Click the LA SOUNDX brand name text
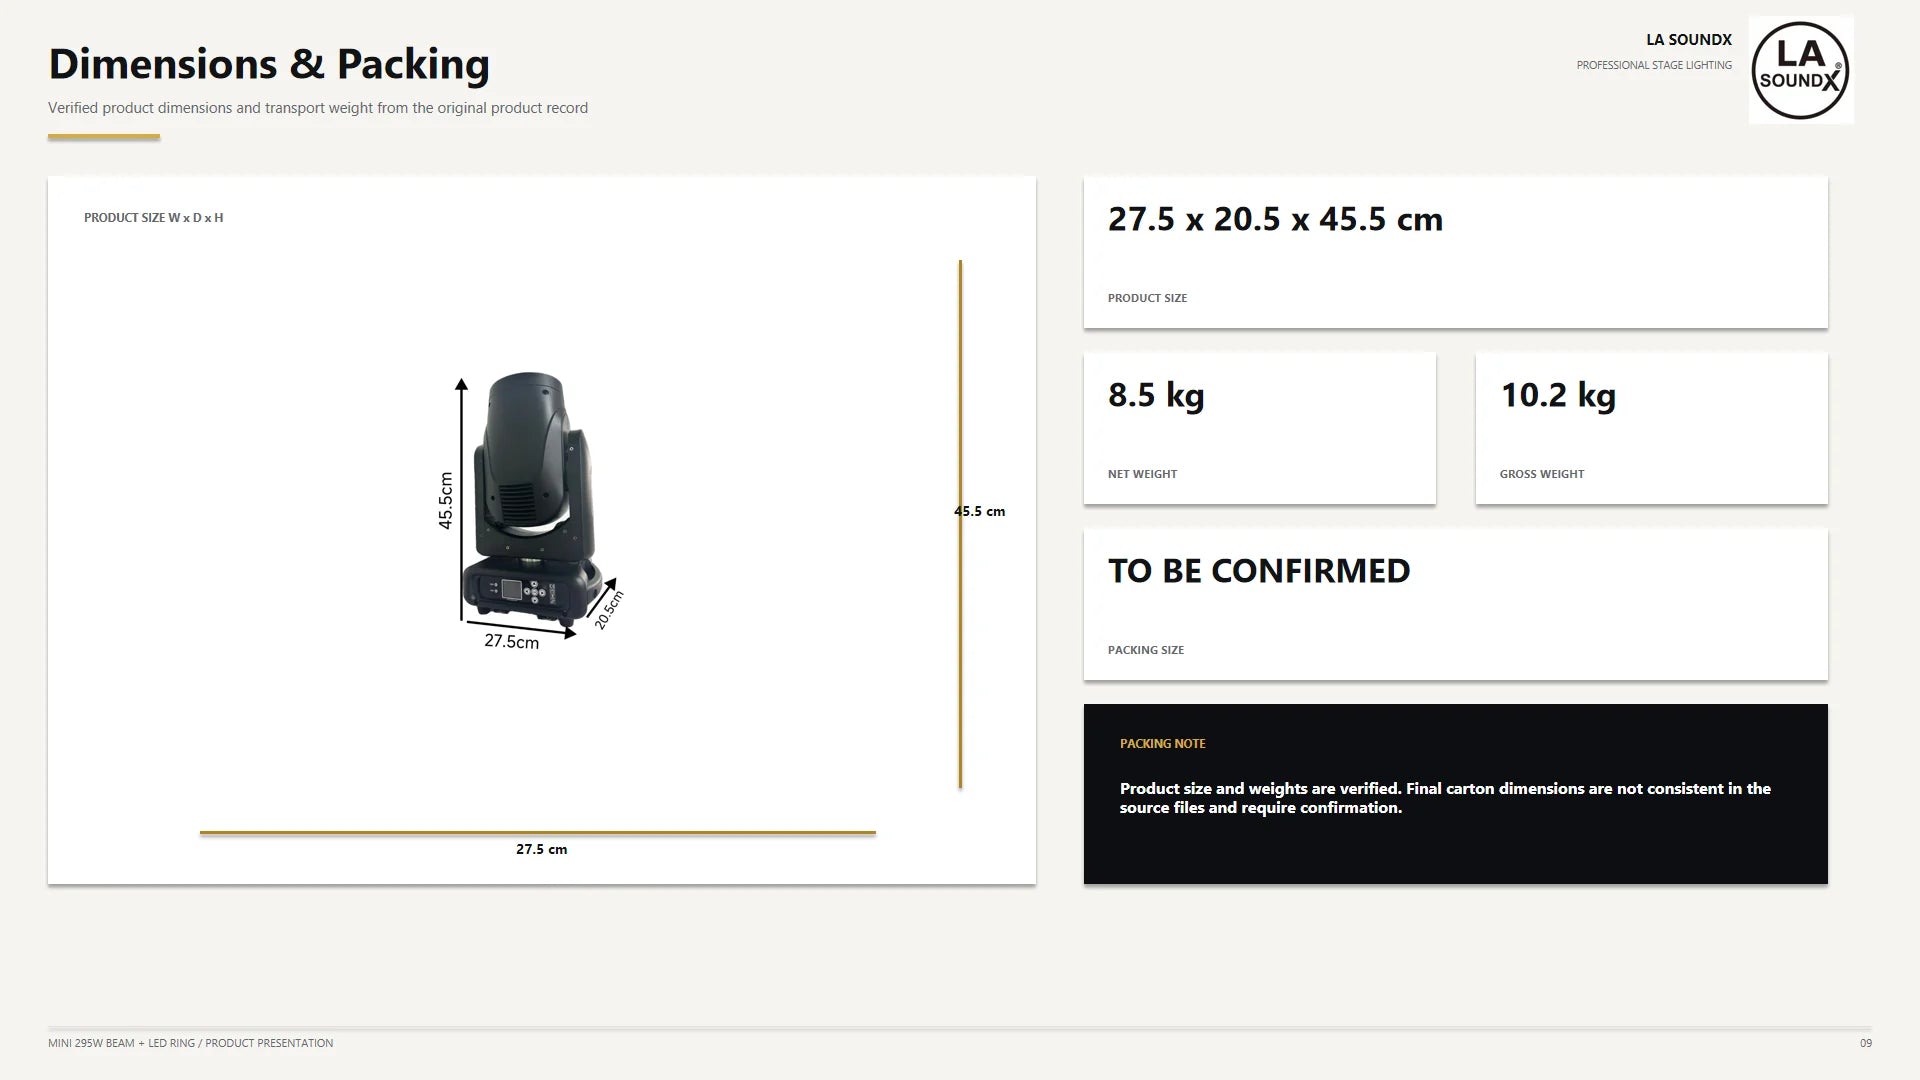Image resolution: width=1920 pixels, height=1080 pixels. (1689, 40)
